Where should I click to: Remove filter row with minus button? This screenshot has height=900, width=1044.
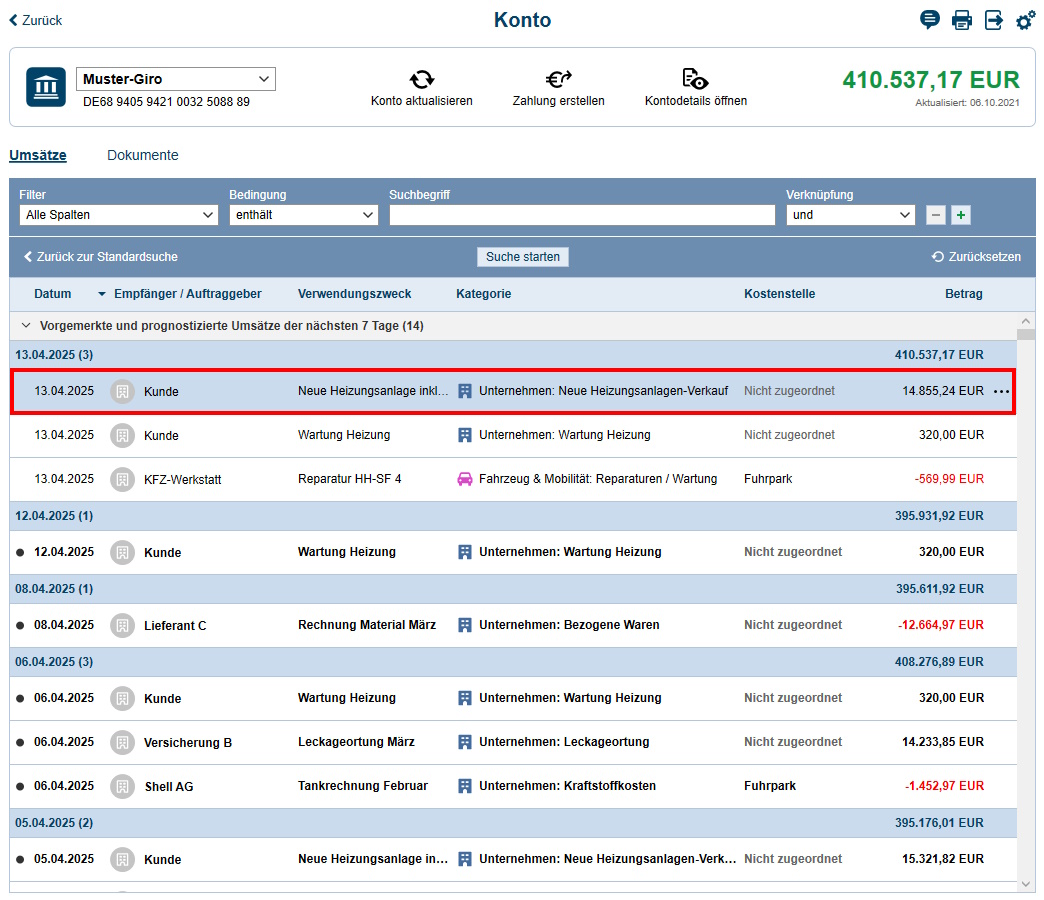click(x=935, y=215)
